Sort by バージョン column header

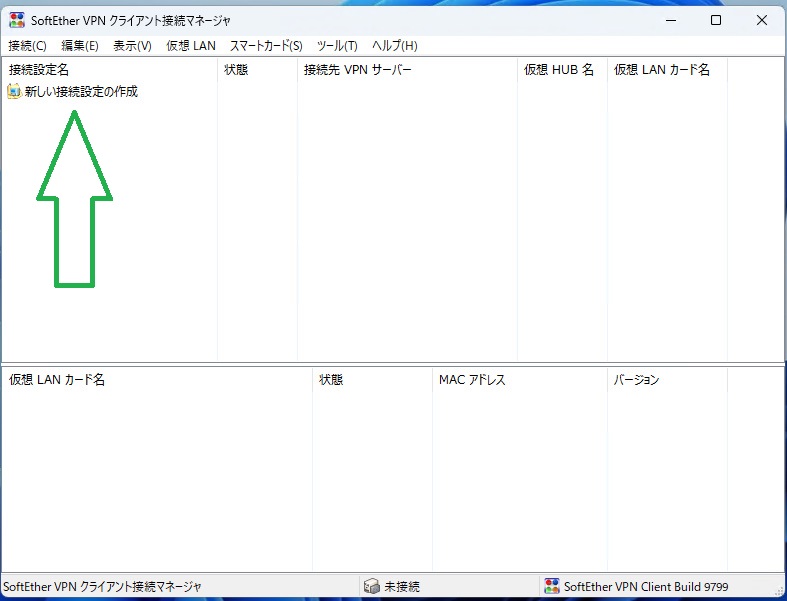[636, 380]
